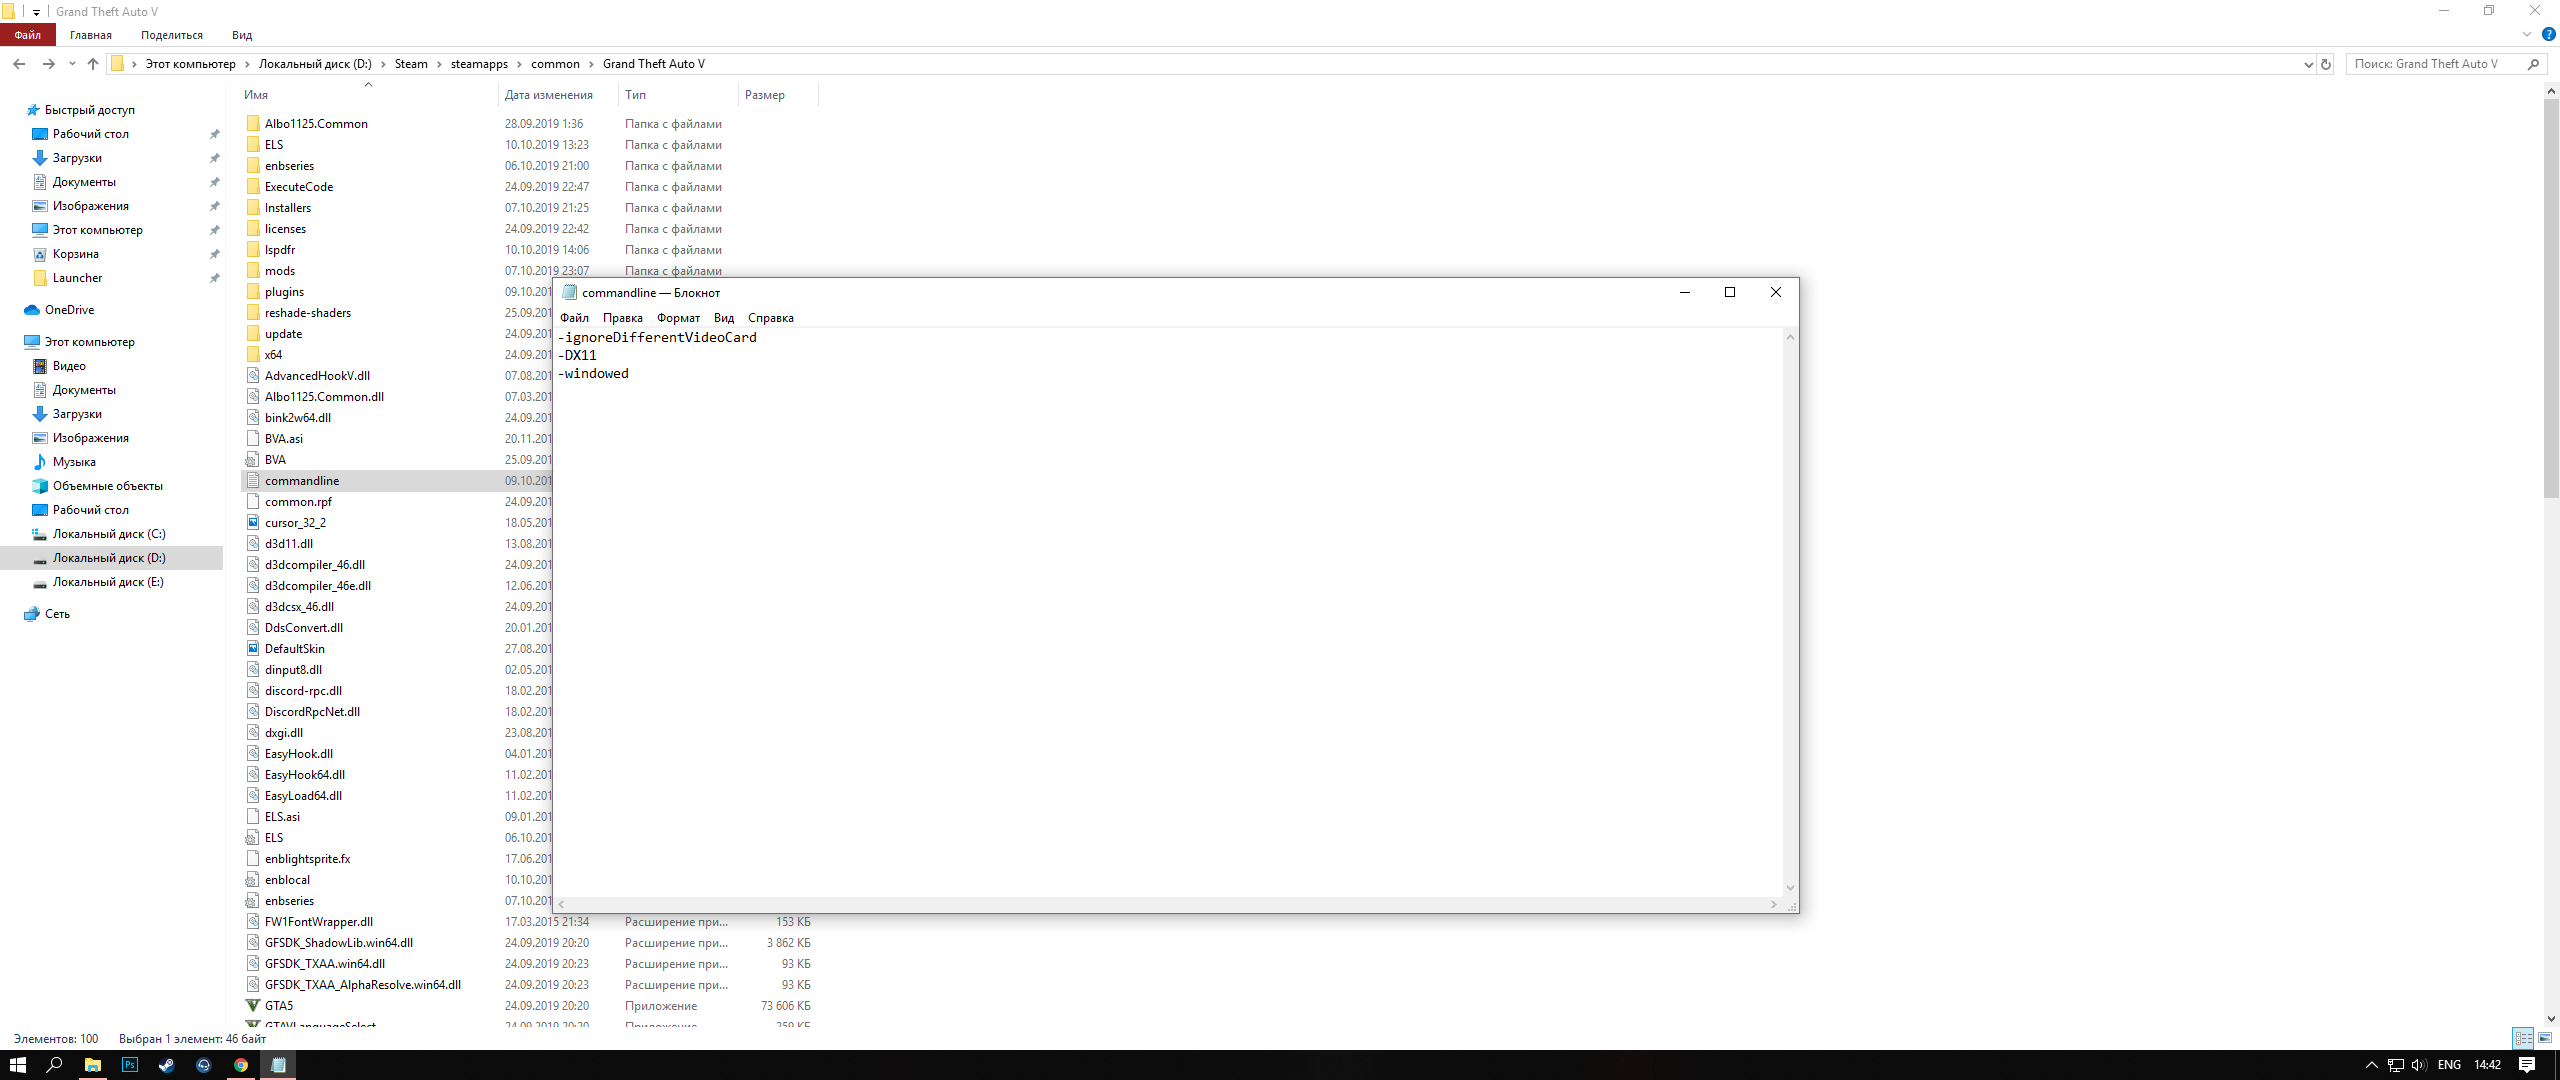Expand the address bar history dropdown
2560x1080 pixels.
point(2308,64)
